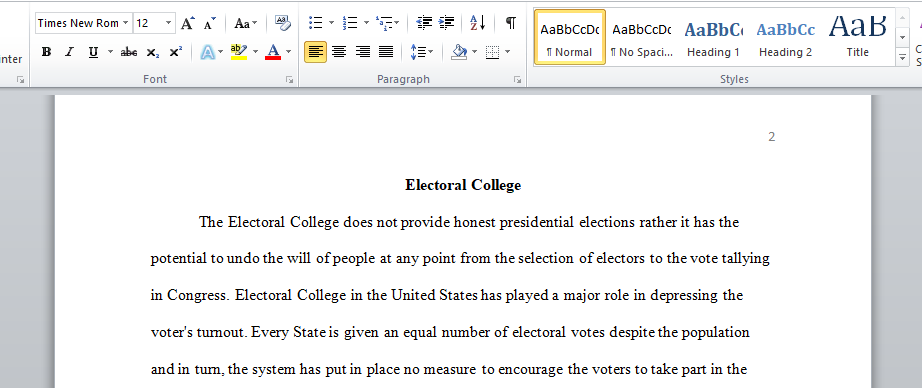The image size is (922, 388).
Task: Click Shrink Font icon
Action: point(209,23)
